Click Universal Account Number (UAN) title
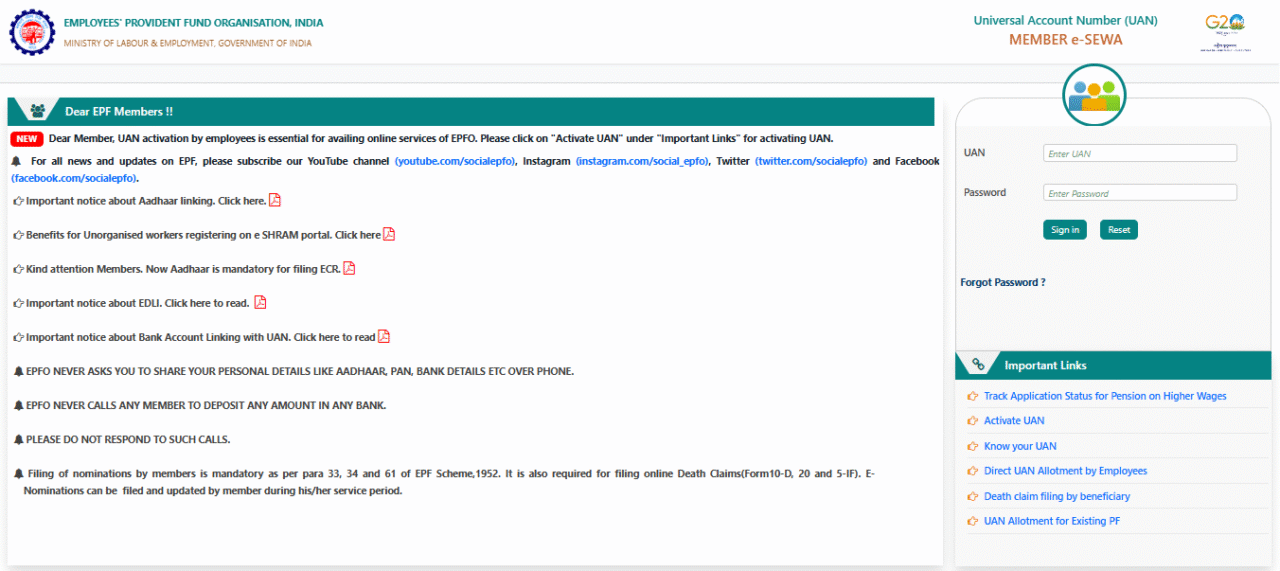 (x=1066, y=20)
